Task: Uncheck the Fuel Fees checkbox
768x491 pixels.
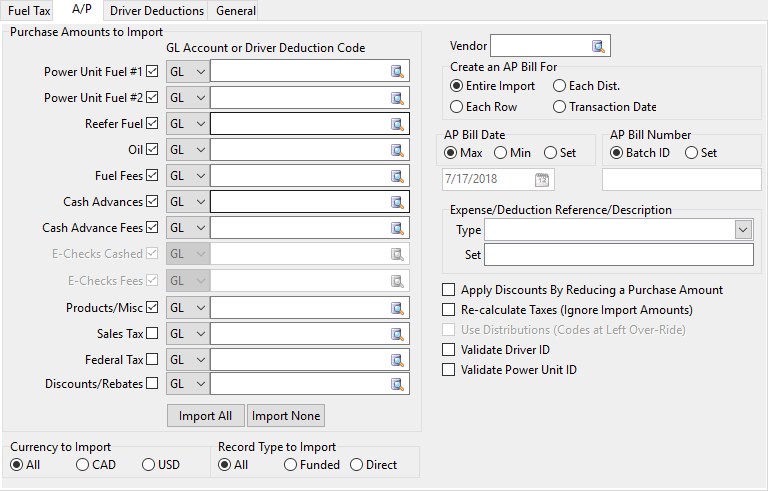Action: tap(152, 176)
